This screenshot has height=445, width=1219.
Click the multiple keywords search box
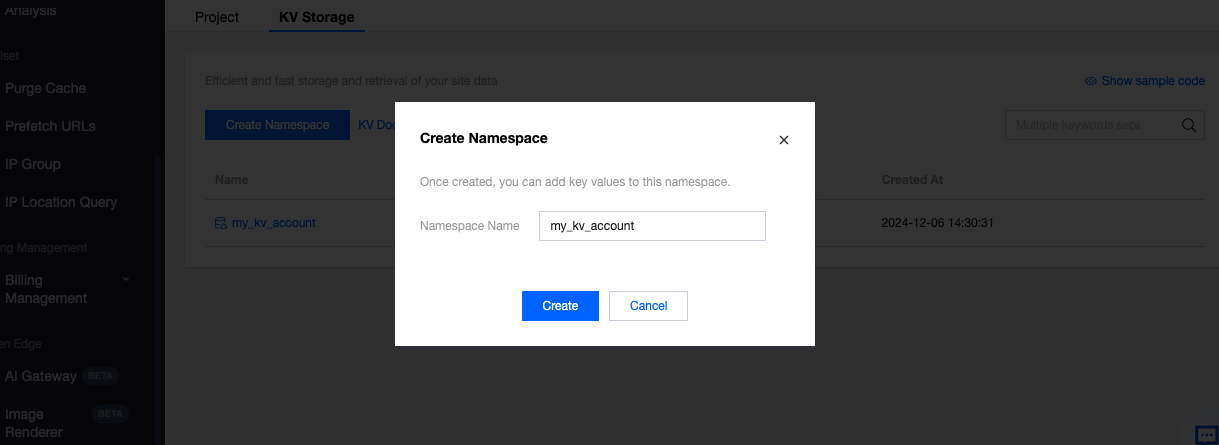click(1090, 125)
